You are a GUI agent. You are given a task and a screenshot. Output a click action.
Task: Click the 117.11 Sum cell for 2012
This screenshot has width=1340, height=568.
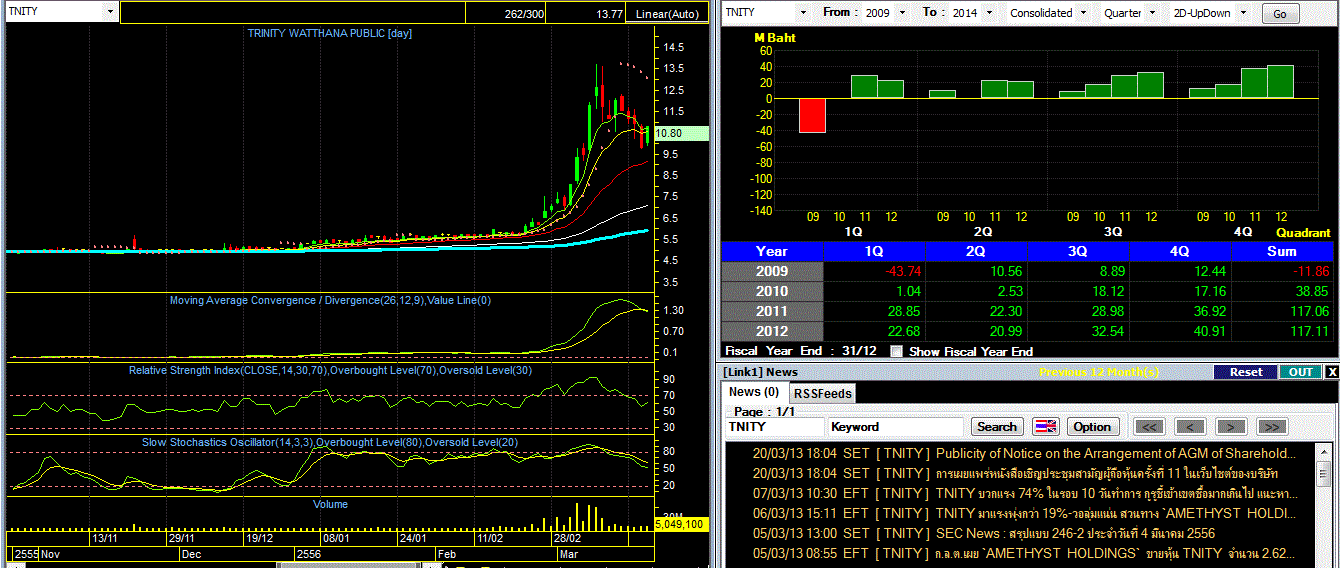coord(1282,331)
